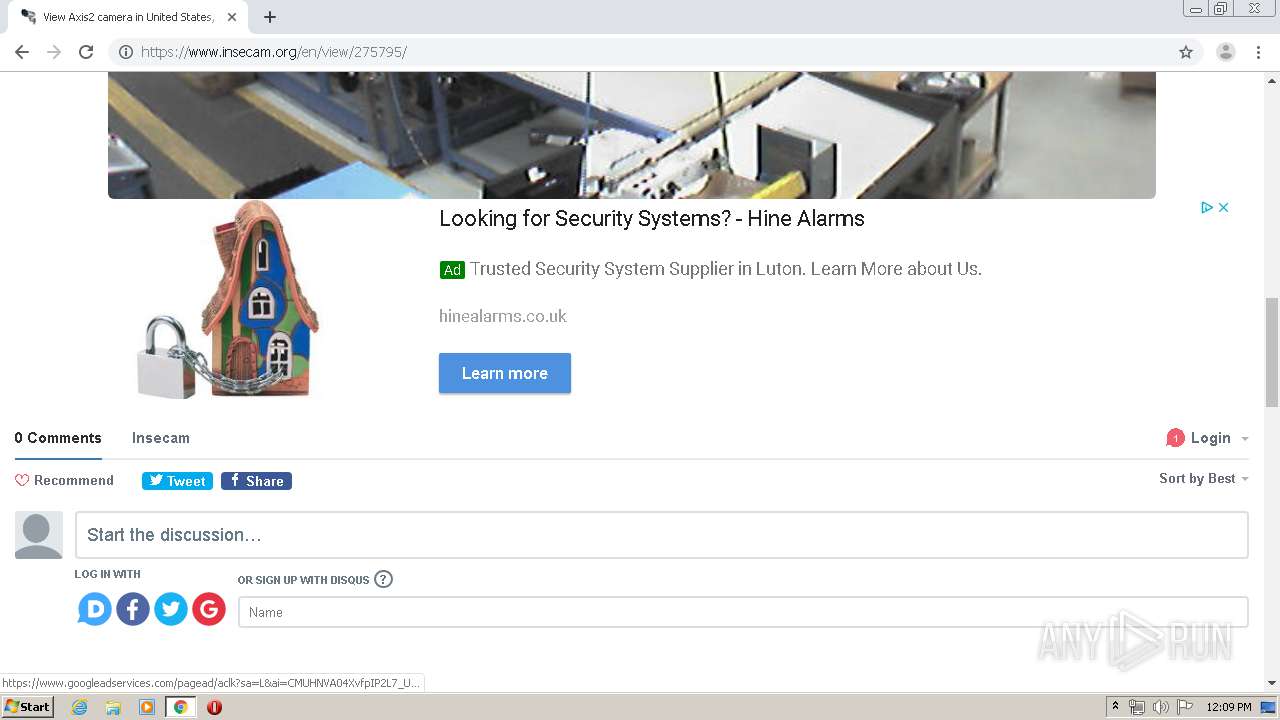
Task: Open the AdChoices triangle icon
Action: point(1207,207)
